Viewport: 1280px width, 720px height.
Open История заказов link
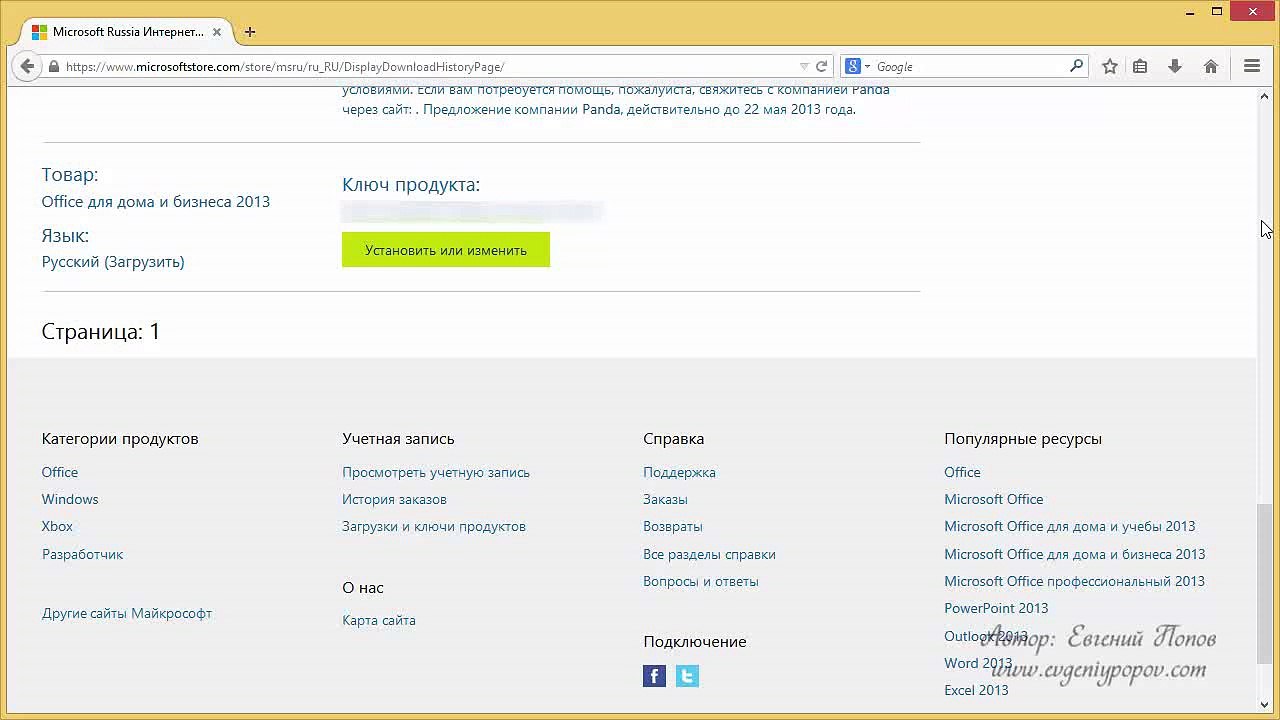click(394, 499)
